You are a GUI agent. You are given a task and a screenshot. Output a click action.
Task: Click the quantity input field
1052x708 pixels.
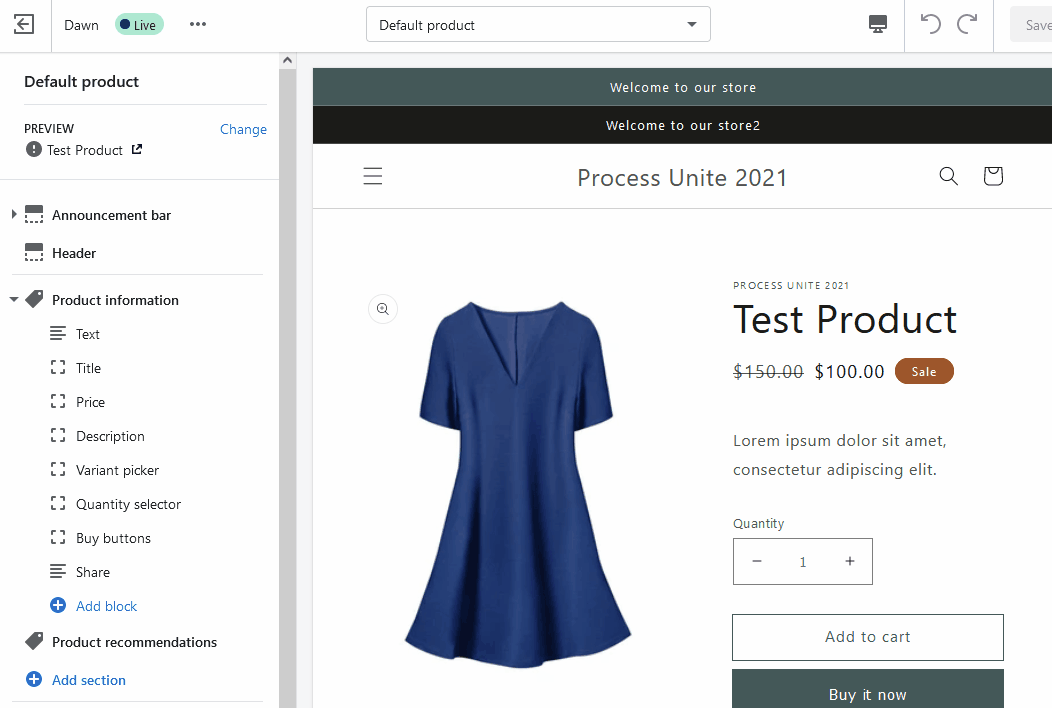tap(802, 562)
